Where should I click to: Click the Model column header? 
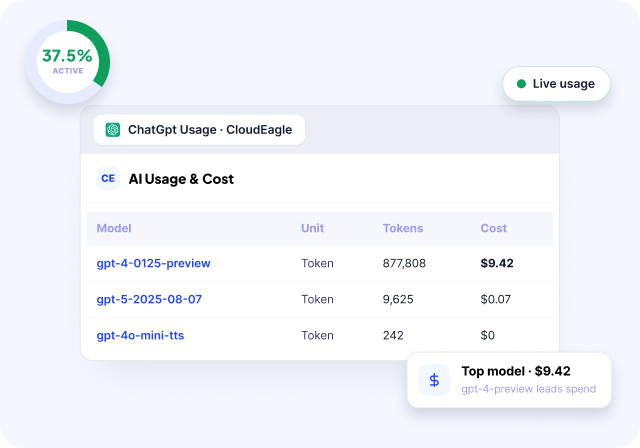[114, 228]
